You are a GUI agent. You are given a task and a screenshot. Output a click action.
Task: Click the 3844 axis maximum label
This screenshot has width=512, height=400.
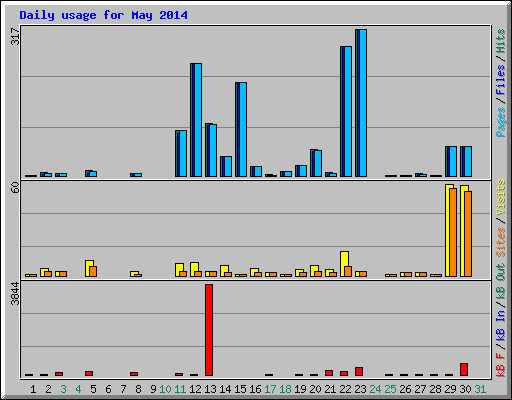(15, 293)
